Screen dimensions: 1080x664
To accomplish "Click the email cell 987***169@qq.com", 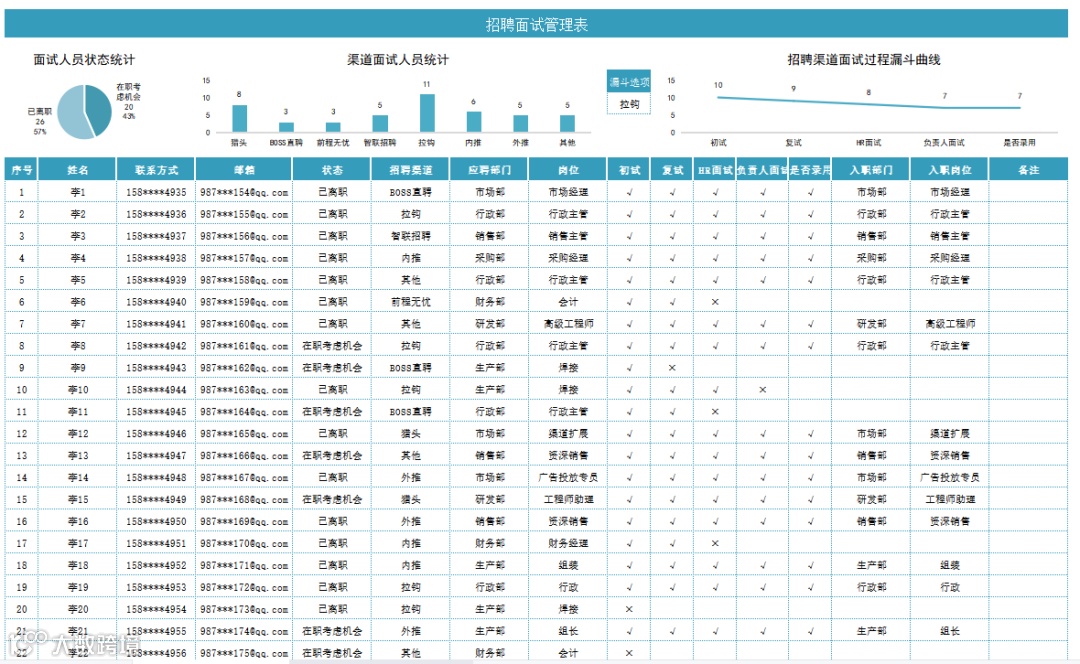I will point(245,521).
